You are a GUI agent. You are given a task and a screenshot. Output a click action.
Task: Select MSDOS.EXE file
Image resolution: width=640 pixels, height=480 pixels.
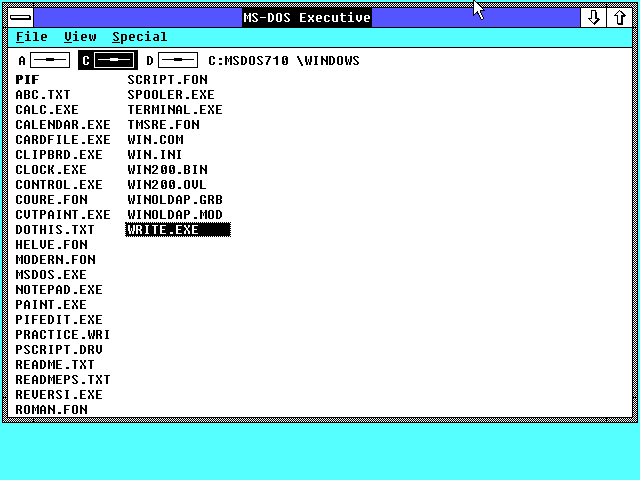pyautogui.click(x=51, y=275)
